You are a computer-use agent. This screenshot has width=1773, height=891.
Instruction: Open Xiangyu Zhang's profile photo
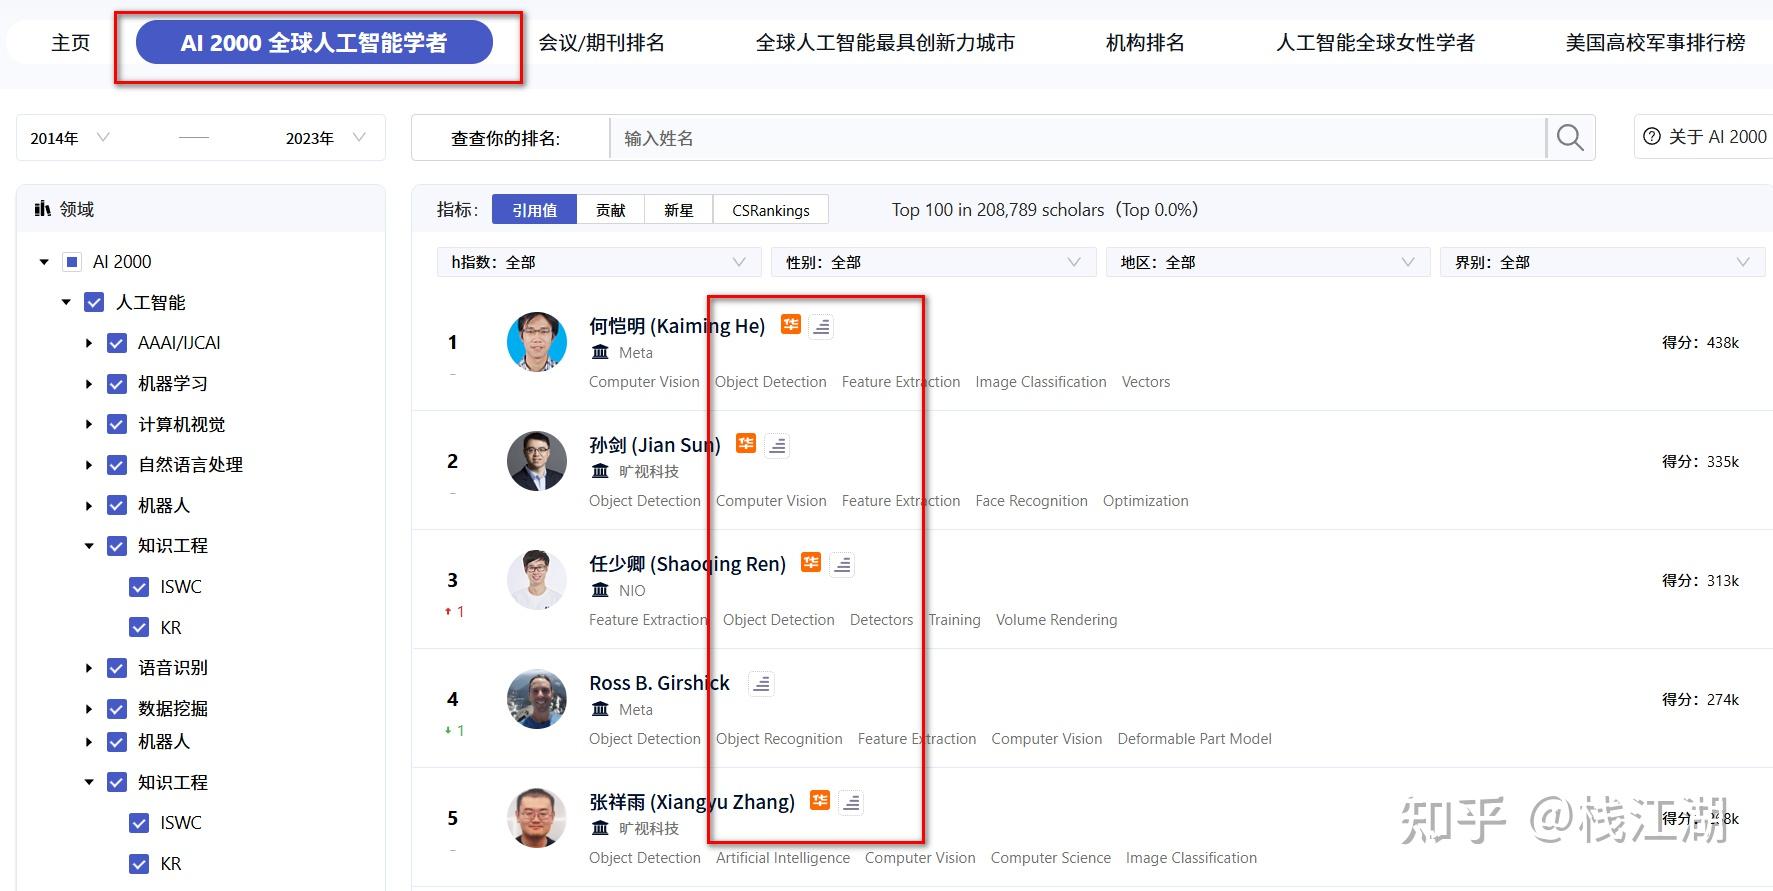tap(537, 818)
